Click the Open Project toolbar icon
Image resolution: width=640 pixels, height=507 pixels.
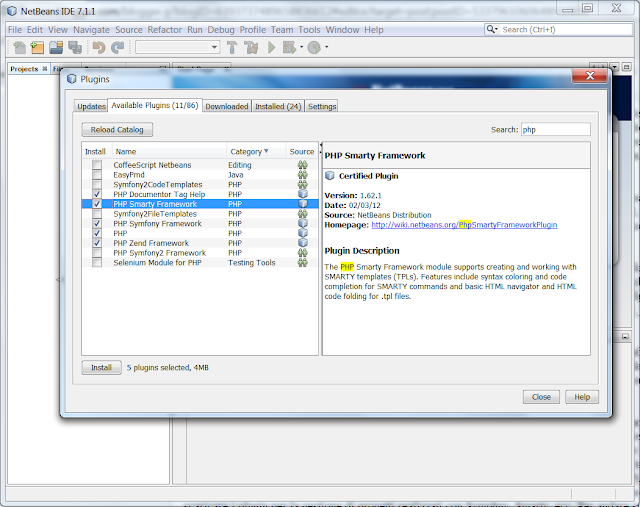56,48
